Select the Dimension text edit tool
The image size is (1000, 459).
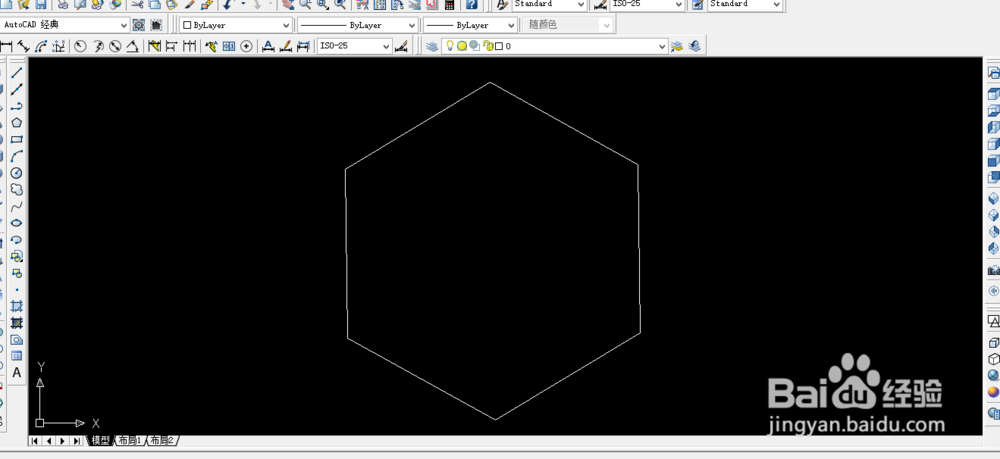(x=286, y=46)
